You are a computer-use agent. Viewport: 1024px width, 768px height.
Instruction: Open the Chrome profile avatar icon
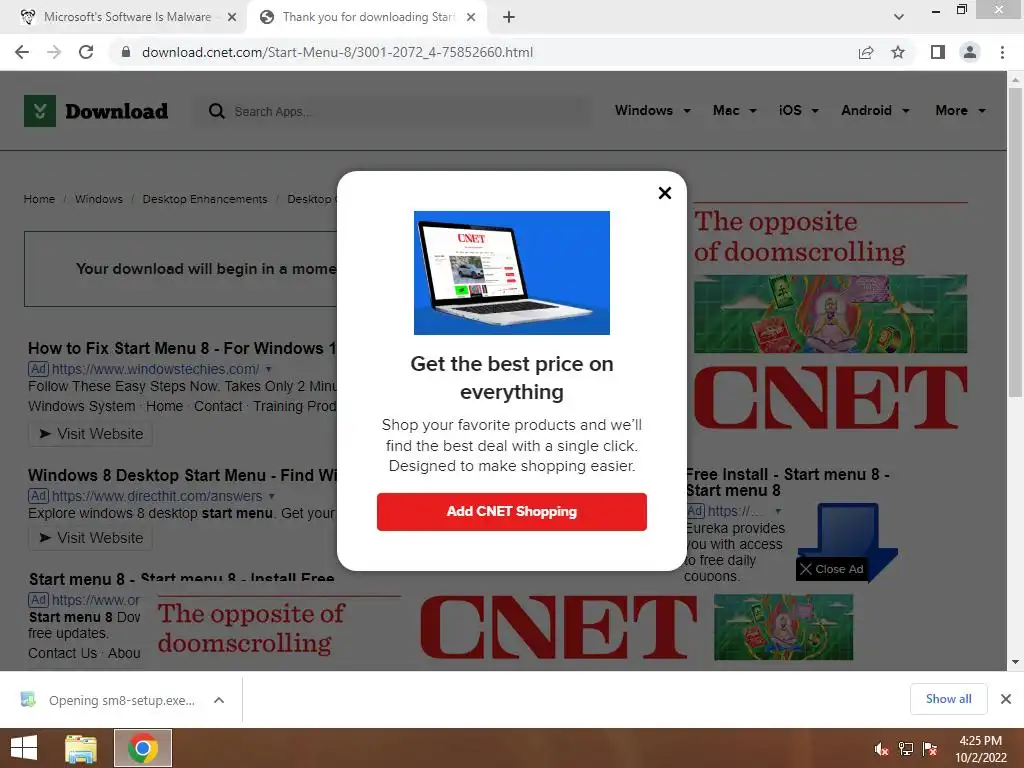pyautogui.click(x=970, y=52)
